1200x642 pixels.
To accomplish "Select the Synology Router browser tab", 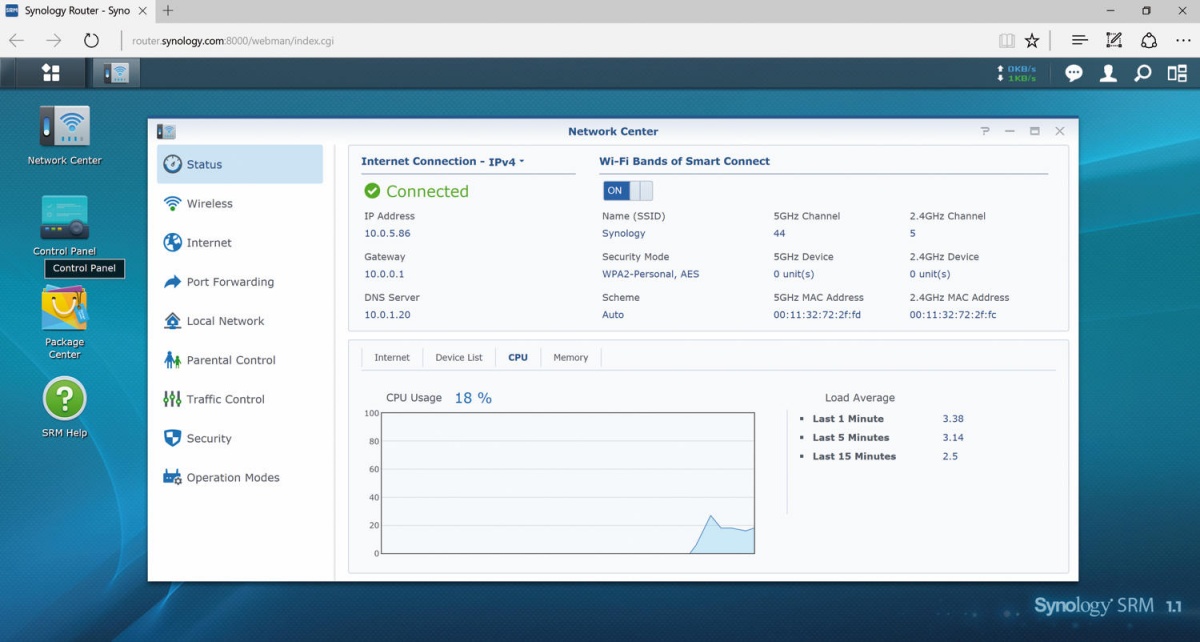I will click(x=75, y=10).
